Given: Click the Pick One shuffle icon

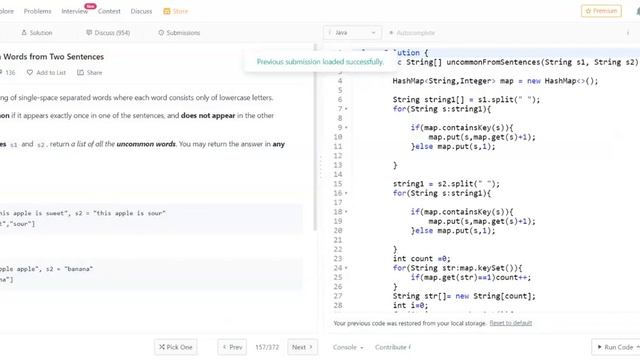Looking at the screenshot, I should click(x=162, y=347).
